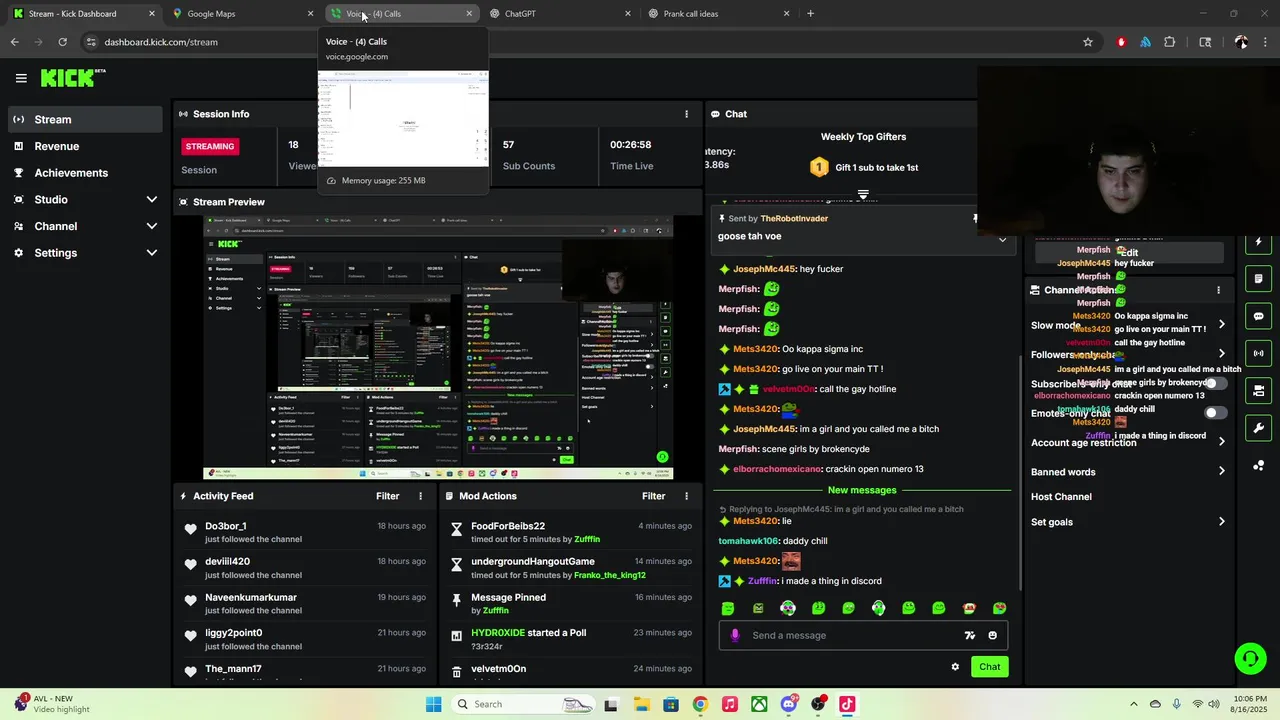Image resolution: width=1280 pixels, height=720 pixels.
Task: Click the 7TV emotes icon
Action: click(x=969, y=635)
